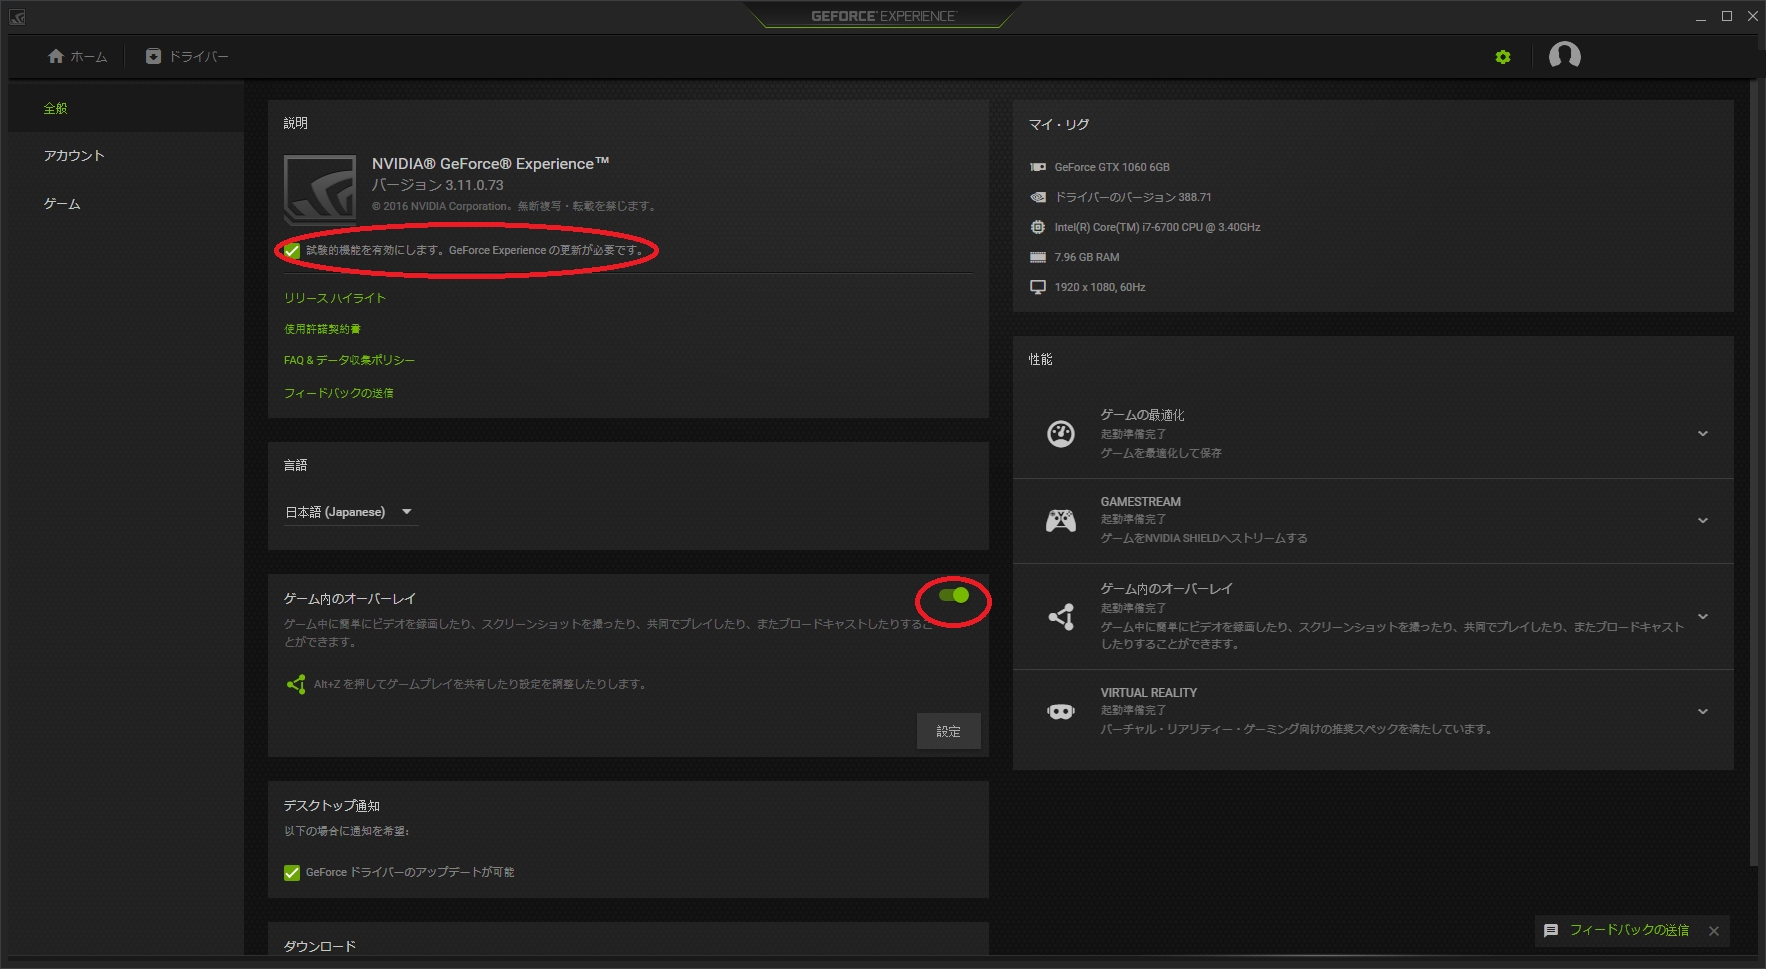Click the feedback chat bubble icon
Image resolution: width=1766 pixels, height=969 pixels.
pos(1551,931)
